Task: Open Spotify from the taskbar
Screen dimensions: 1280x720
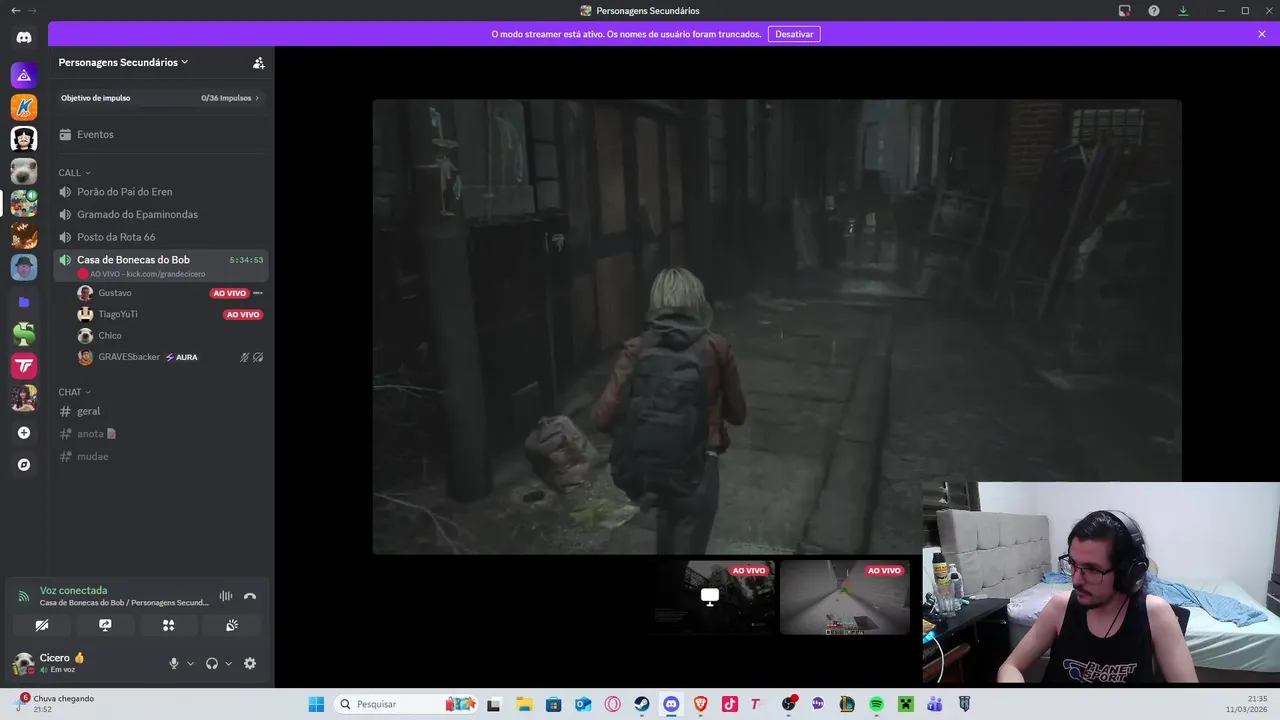Action: tap(876, 704)
